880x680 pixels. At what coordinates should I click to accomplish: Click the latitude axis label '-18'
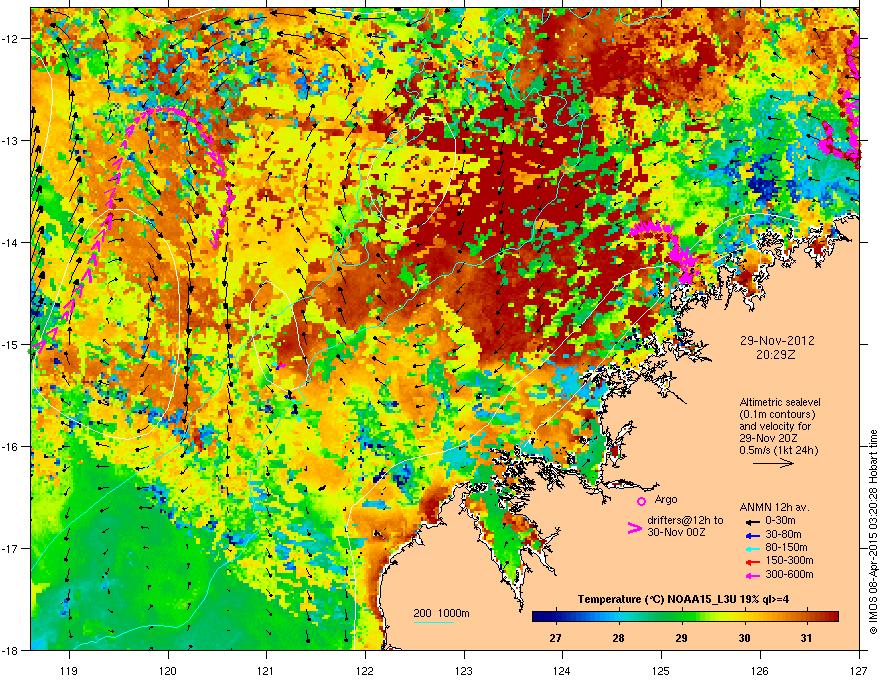click(x=10, y=651)
